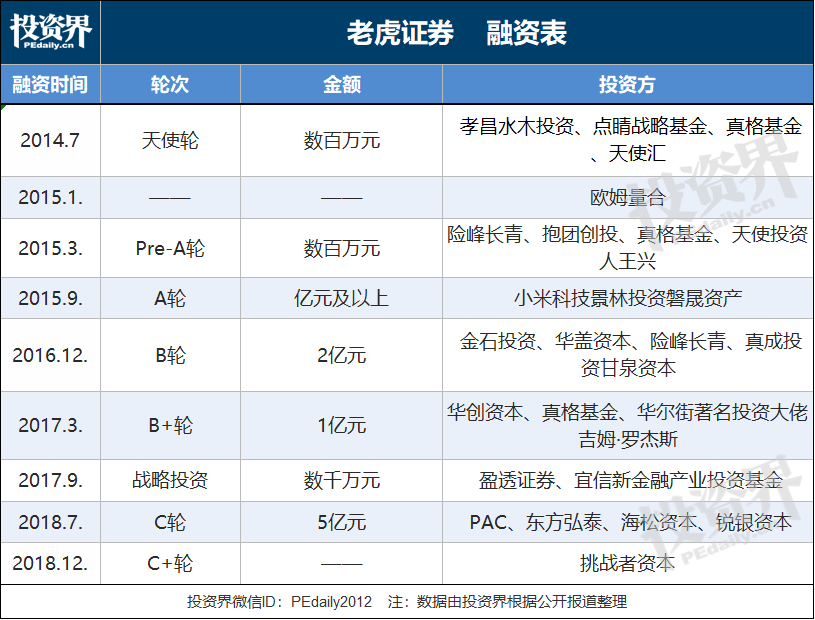
Task: Click the footer text 投资界微信ID：PEdaily2012
Action: [x=280, y=602]
